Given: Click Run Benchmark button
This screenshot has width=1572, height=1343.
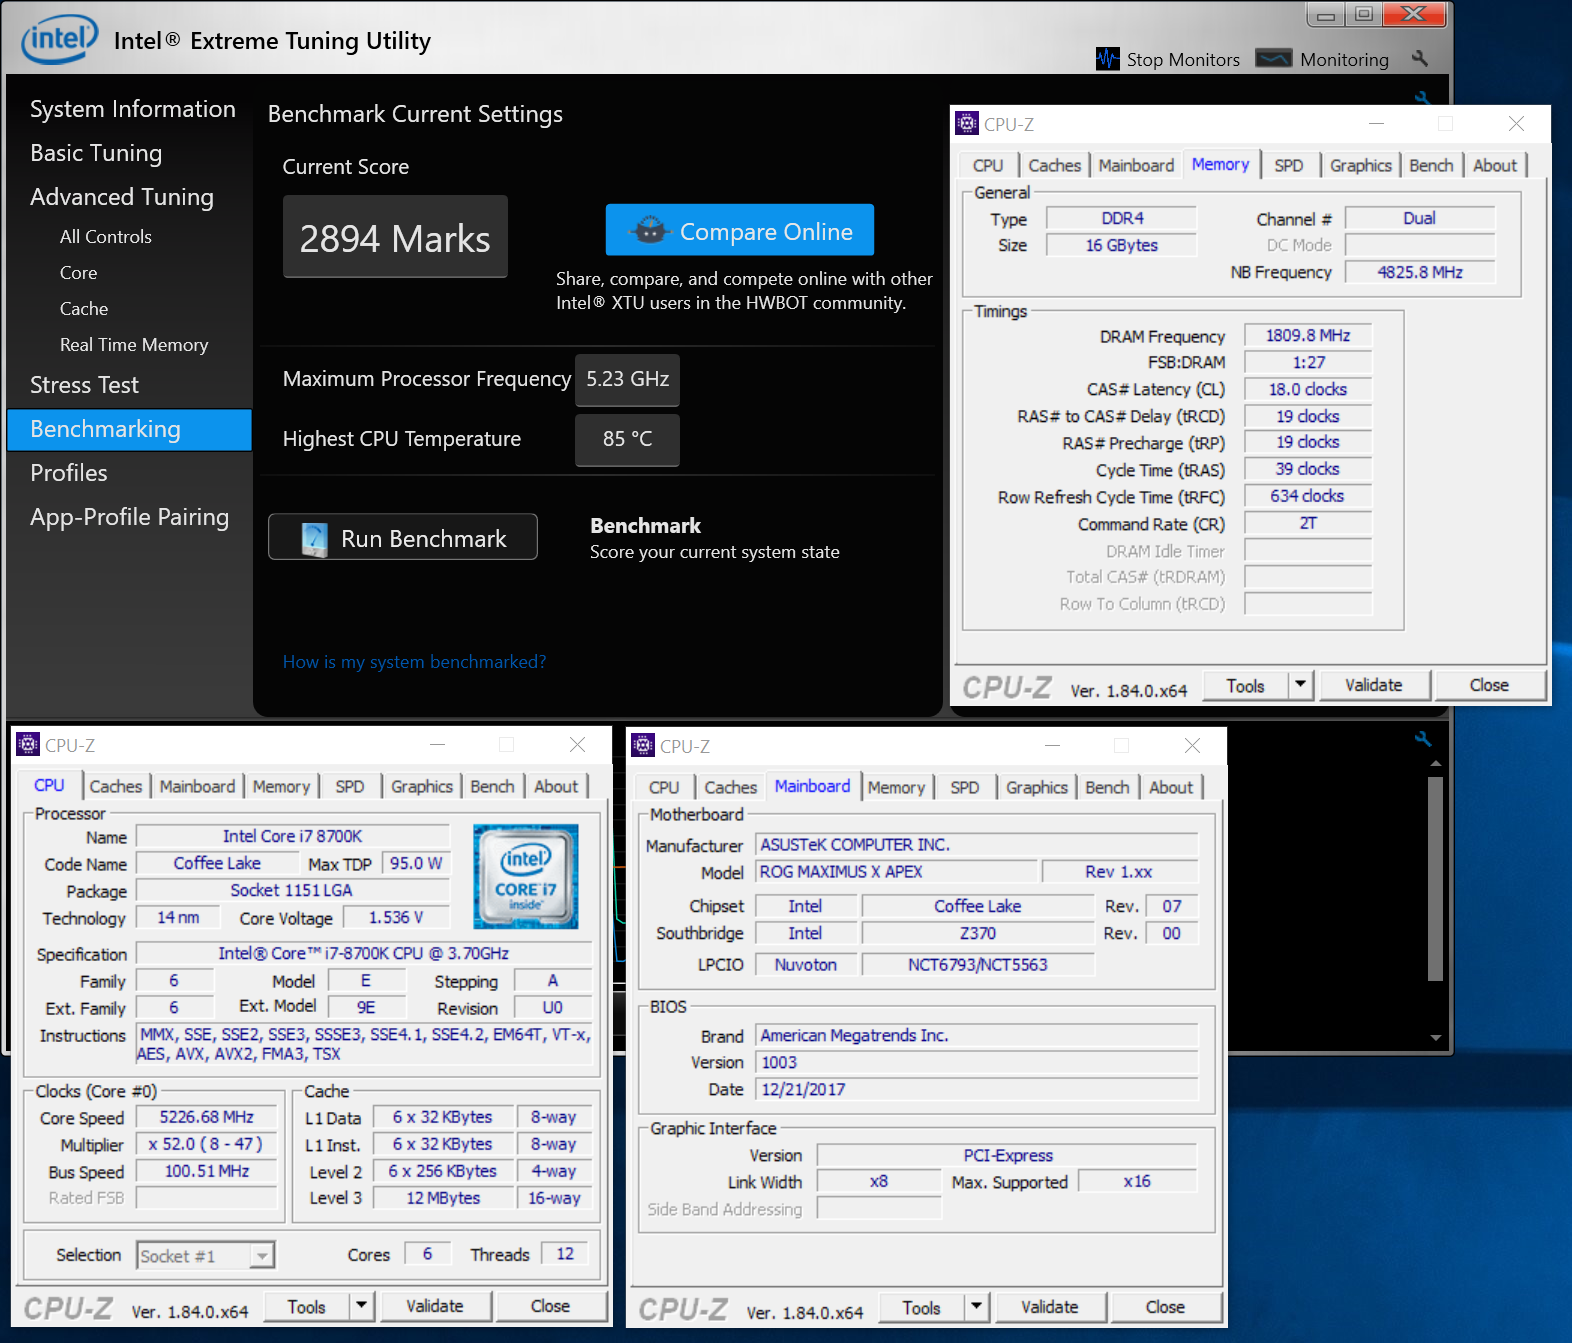Looking at the screenshot, I should pos(402,537).
